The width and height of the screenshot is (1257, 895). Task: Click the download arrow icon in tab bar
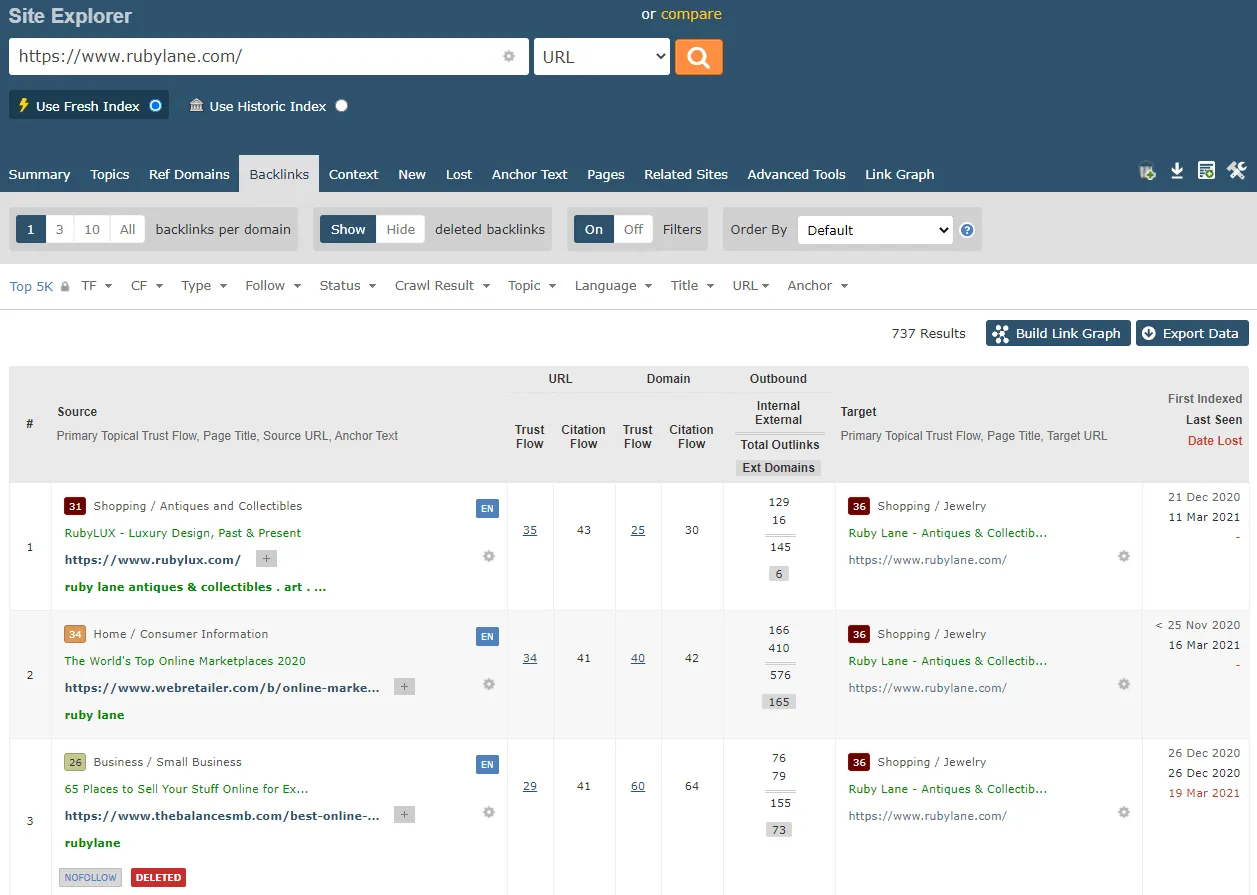click(1177, 172)
